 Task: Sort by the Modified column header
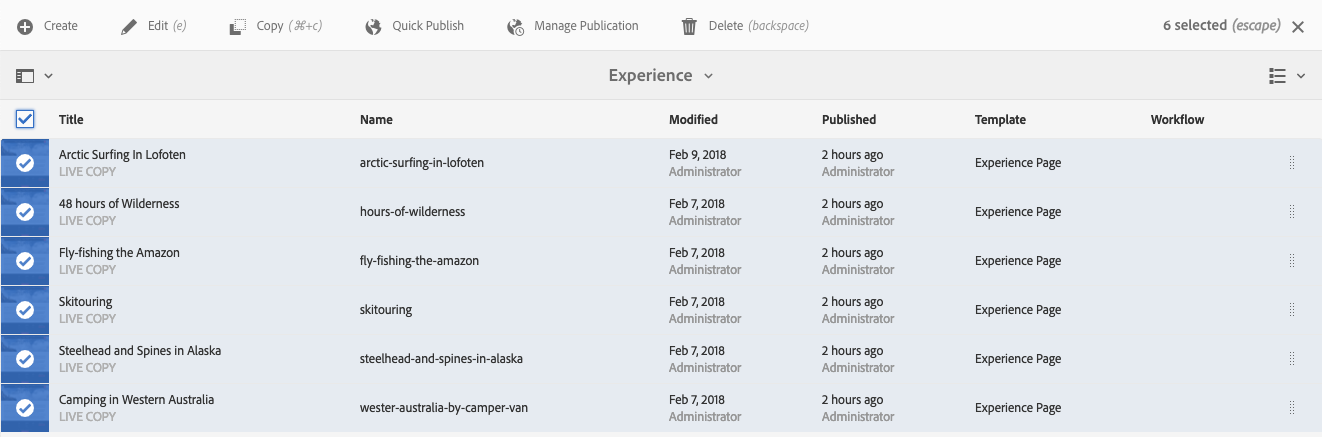(693, 119)
